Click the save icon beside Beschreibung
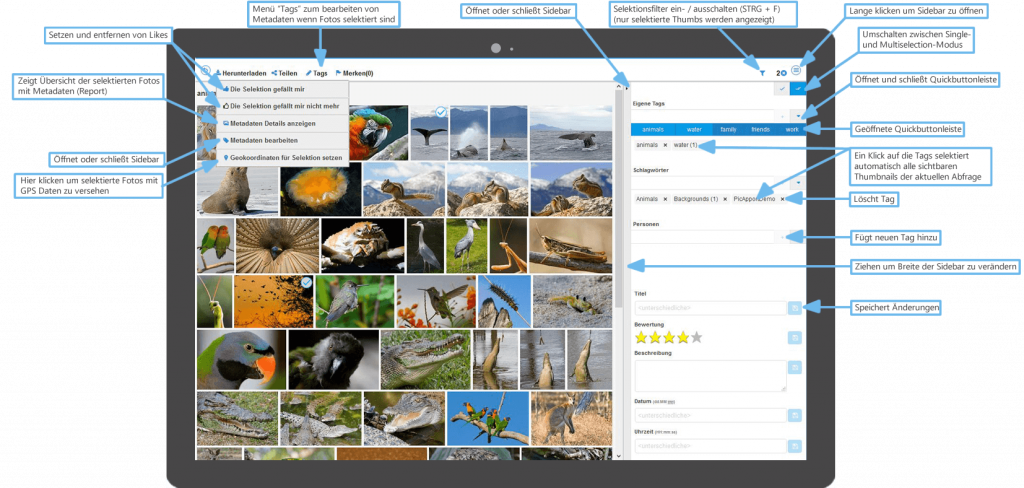Viewport: 1024px width, 488px height. (x=795, y=368)
